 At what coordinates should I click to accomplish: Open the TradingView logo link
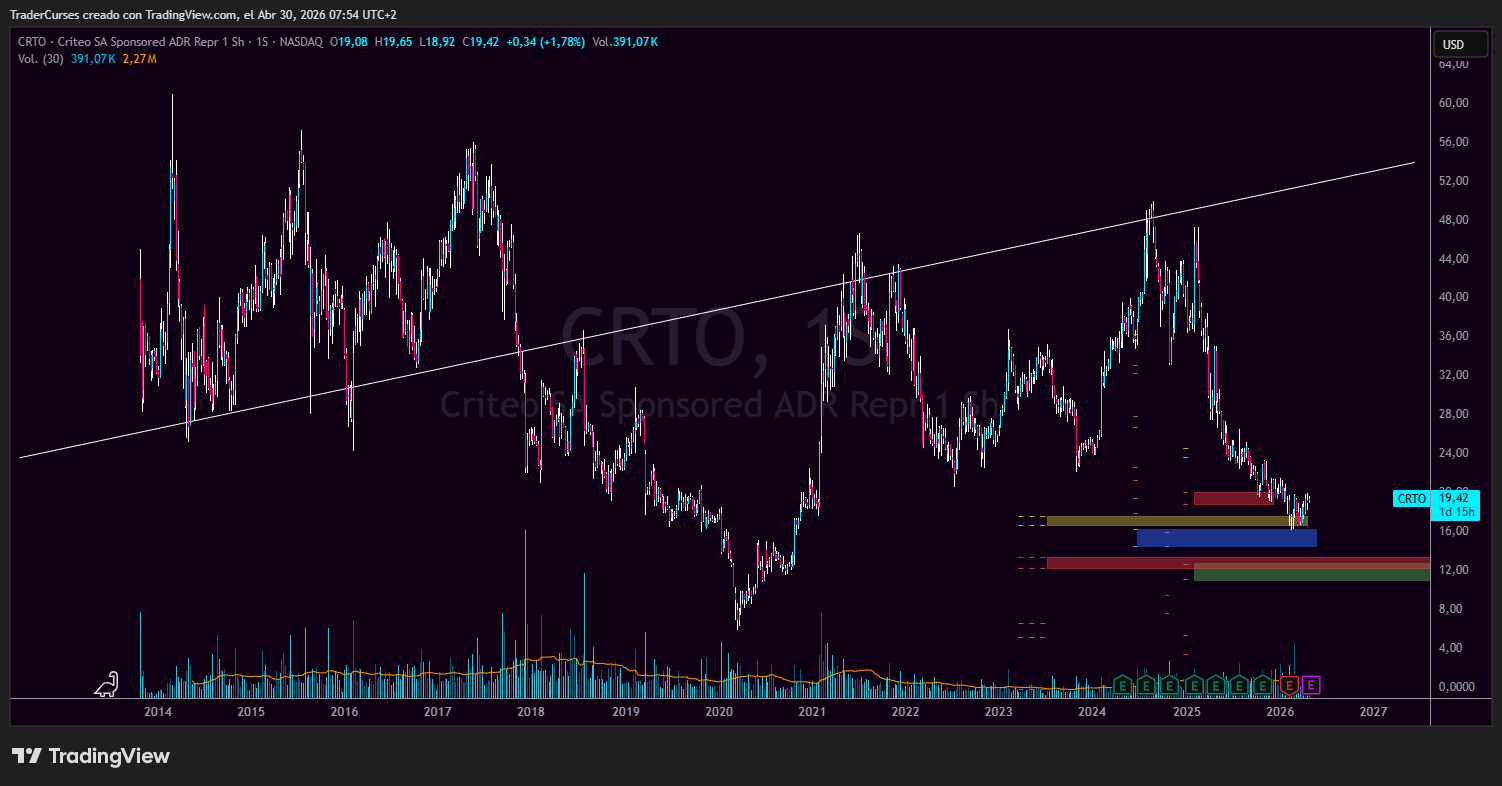[91, 756]
